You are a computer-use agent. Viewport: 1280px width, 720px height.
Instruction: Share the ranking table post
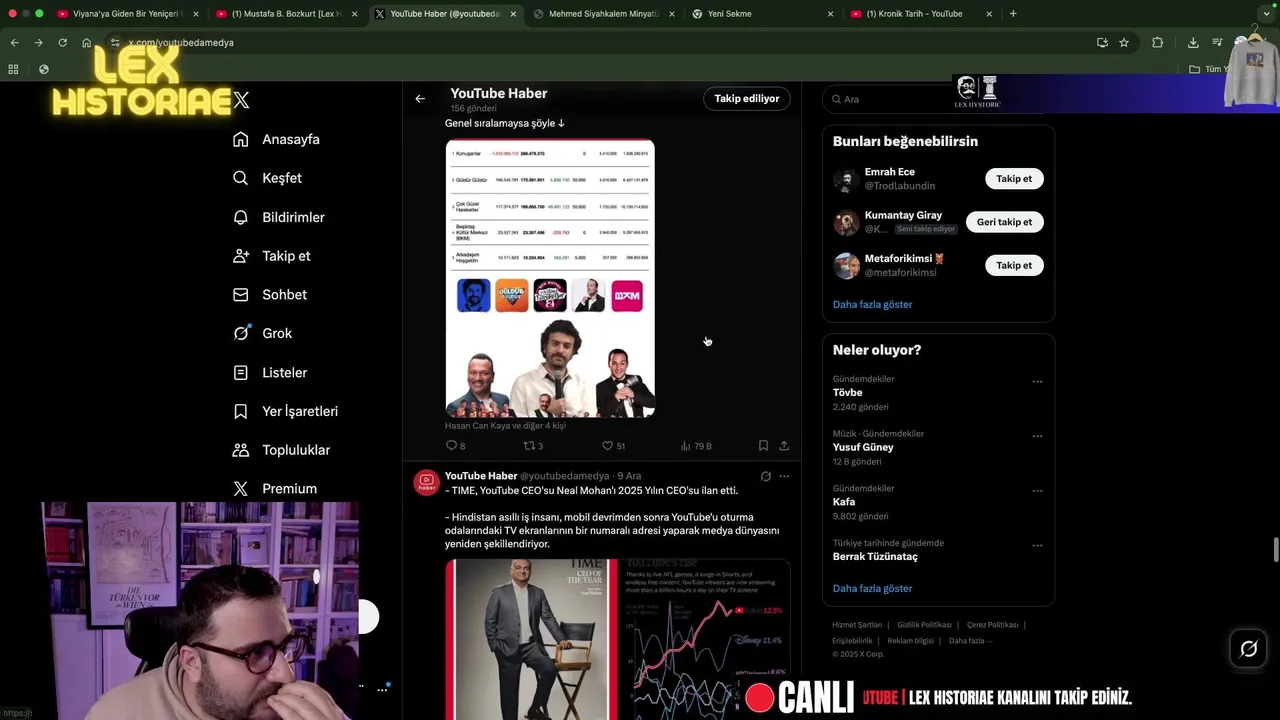[784, 445]
